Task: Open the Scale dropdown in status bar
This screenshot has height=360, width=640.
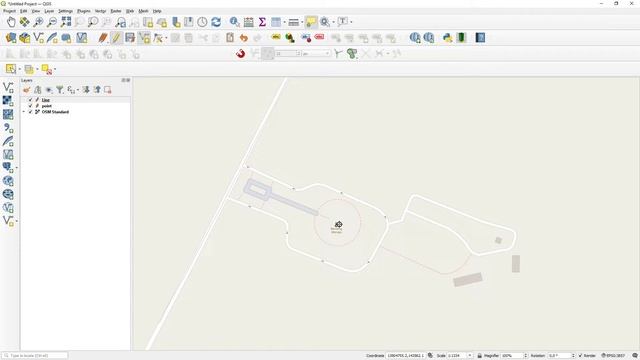Action: [x=470, y=356]
